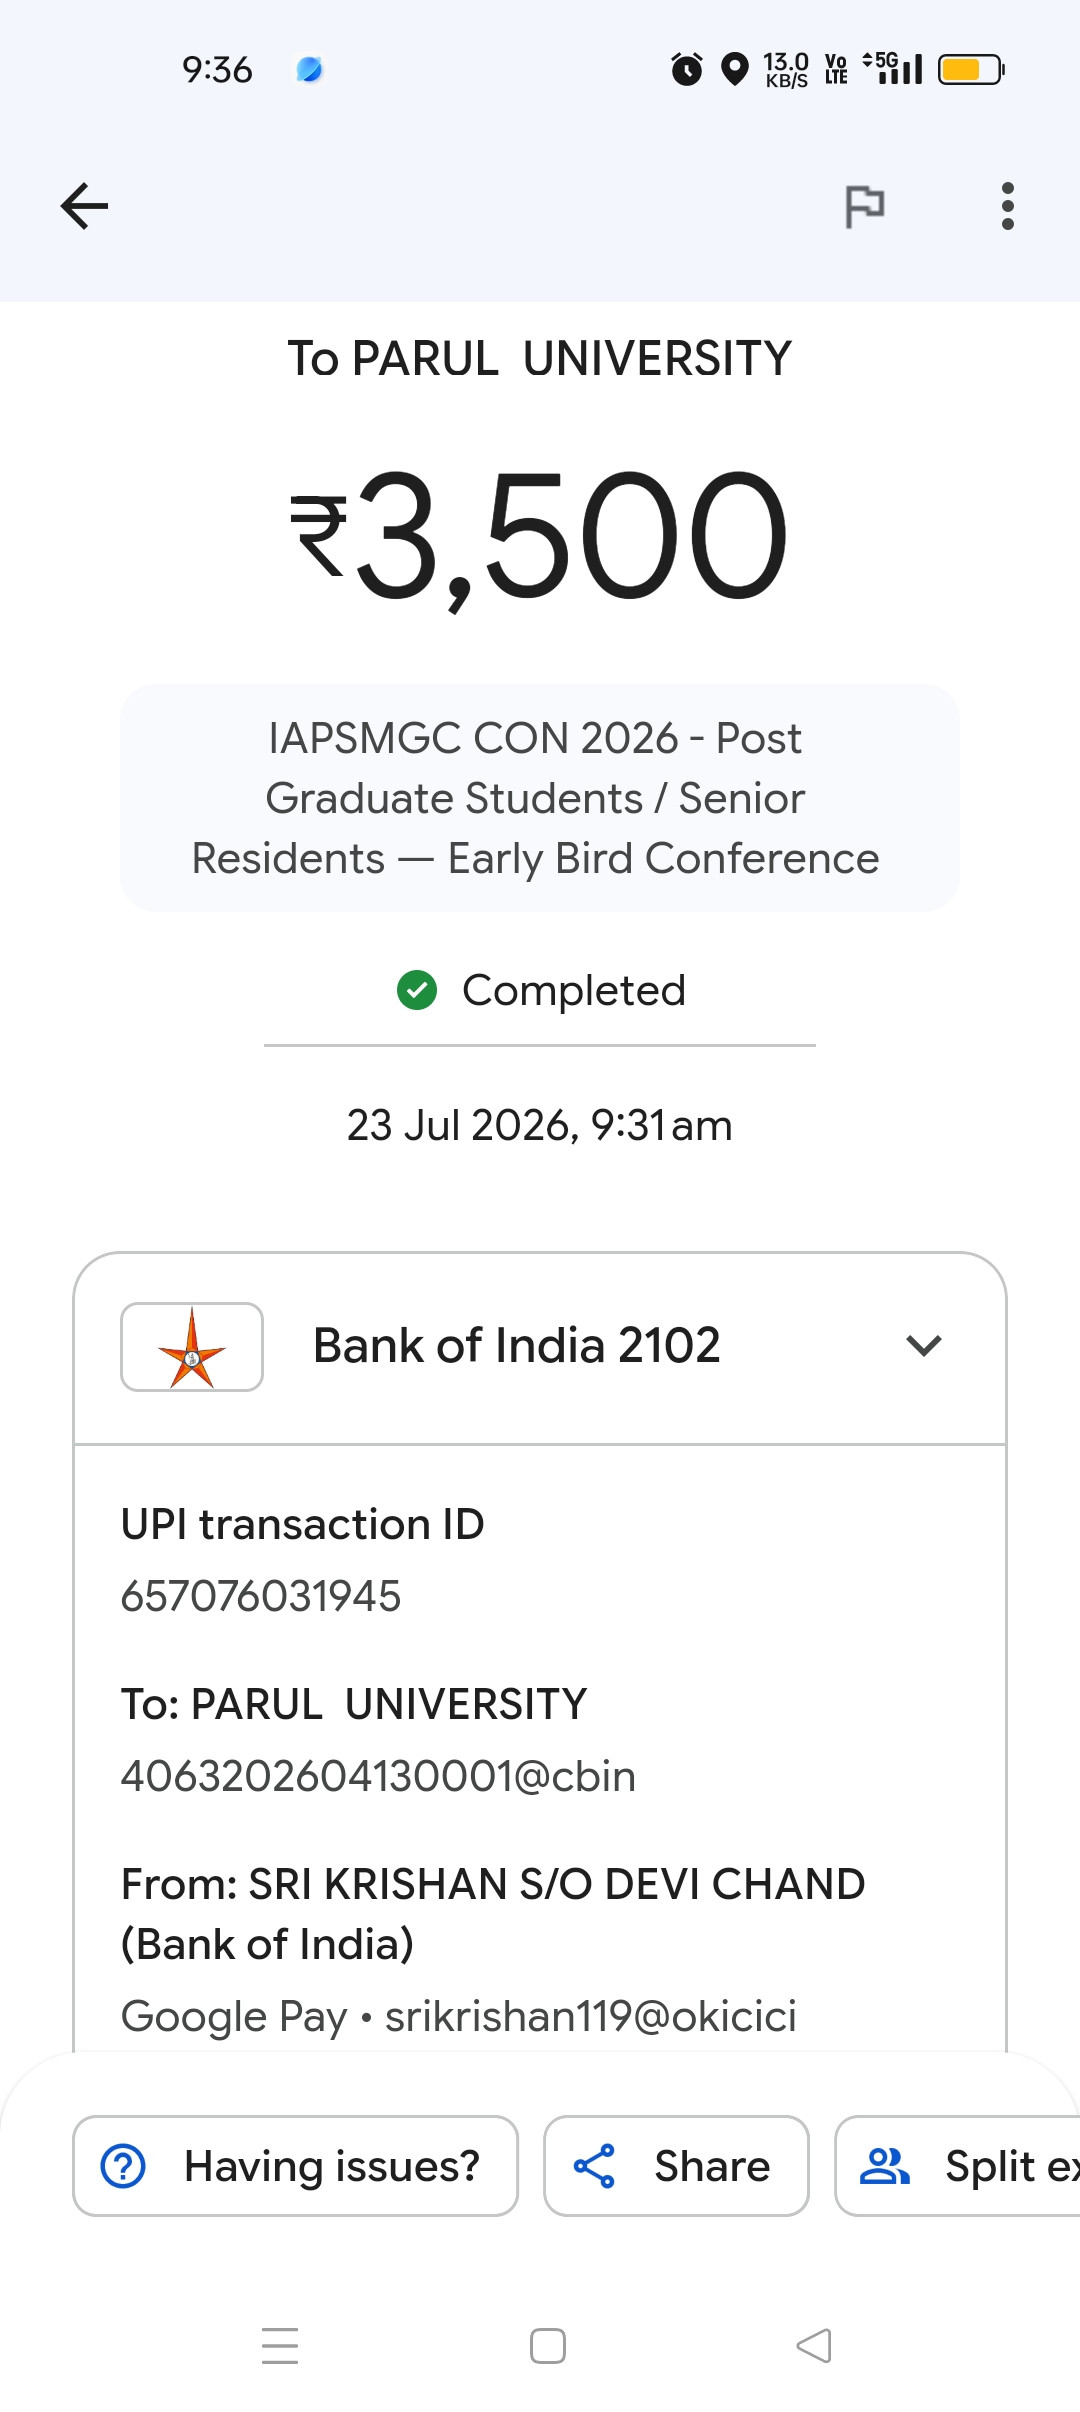Collapse the Bank of India 2102 chevron
The height and width of the screenshot is (2412, 1080).
tap(923, 1346)
